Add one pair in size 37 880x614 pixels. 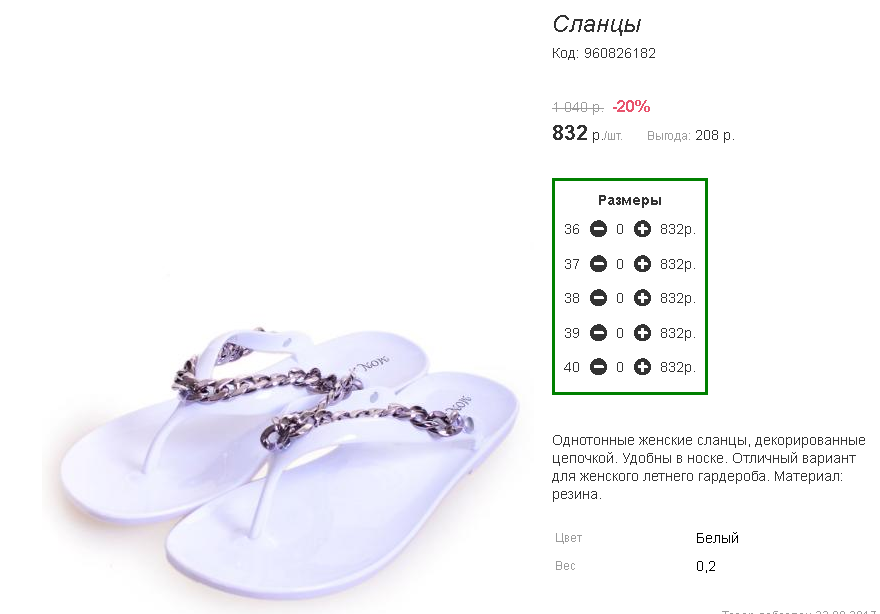pos(642,264)
